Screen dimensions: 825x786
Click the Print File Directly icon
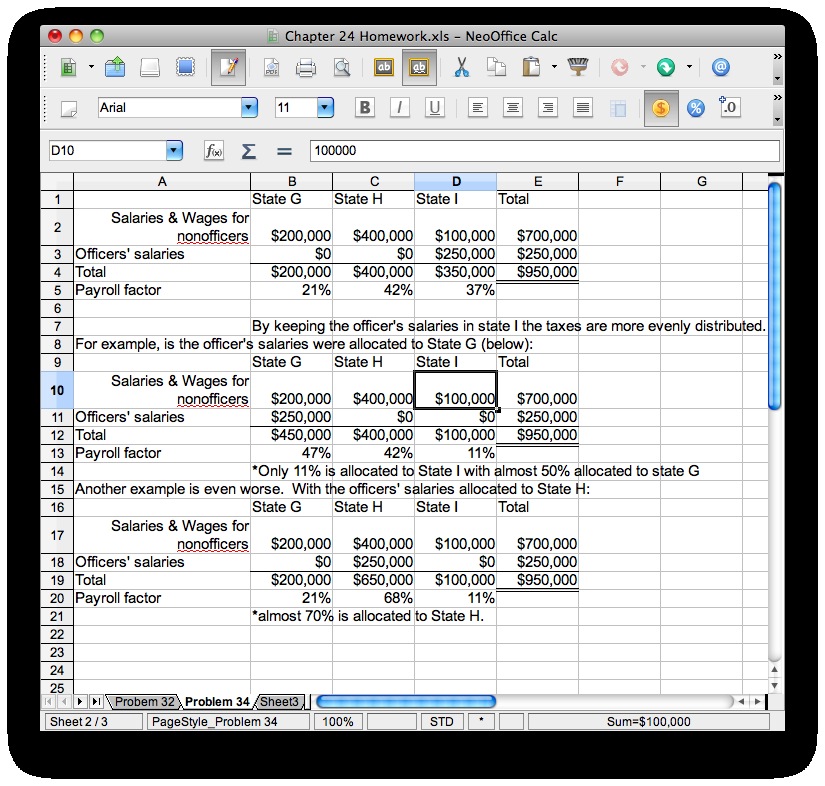[306, 67]
